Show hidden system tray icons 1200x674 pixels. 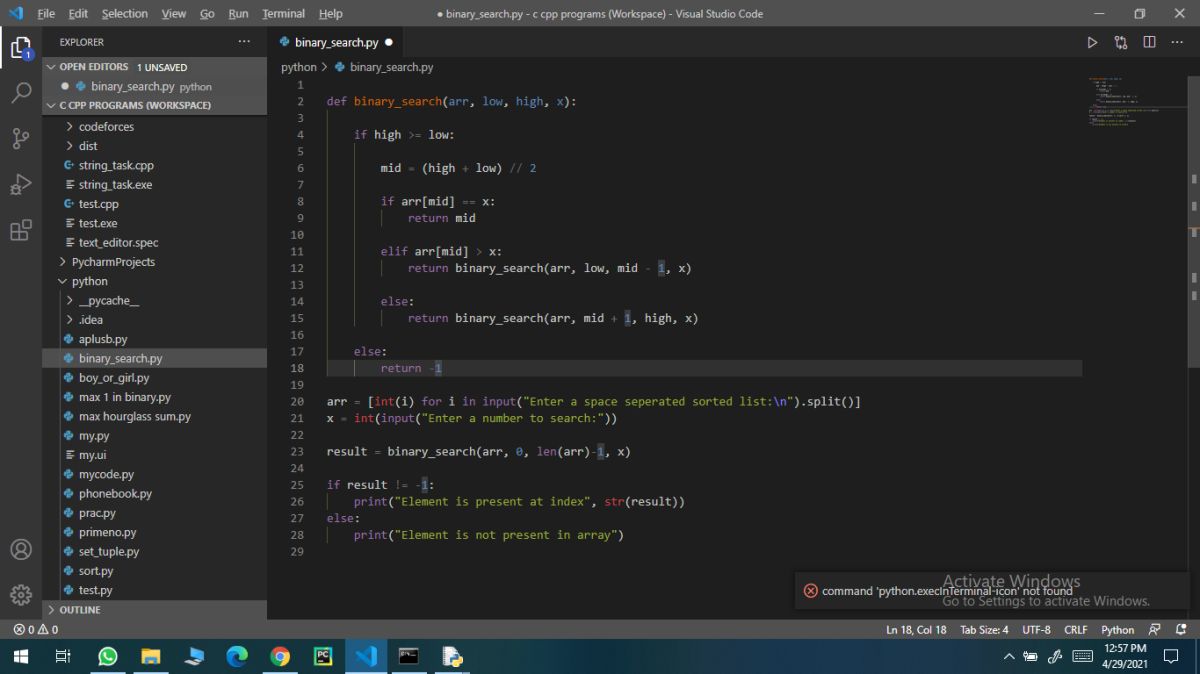tap(1008, 656)
